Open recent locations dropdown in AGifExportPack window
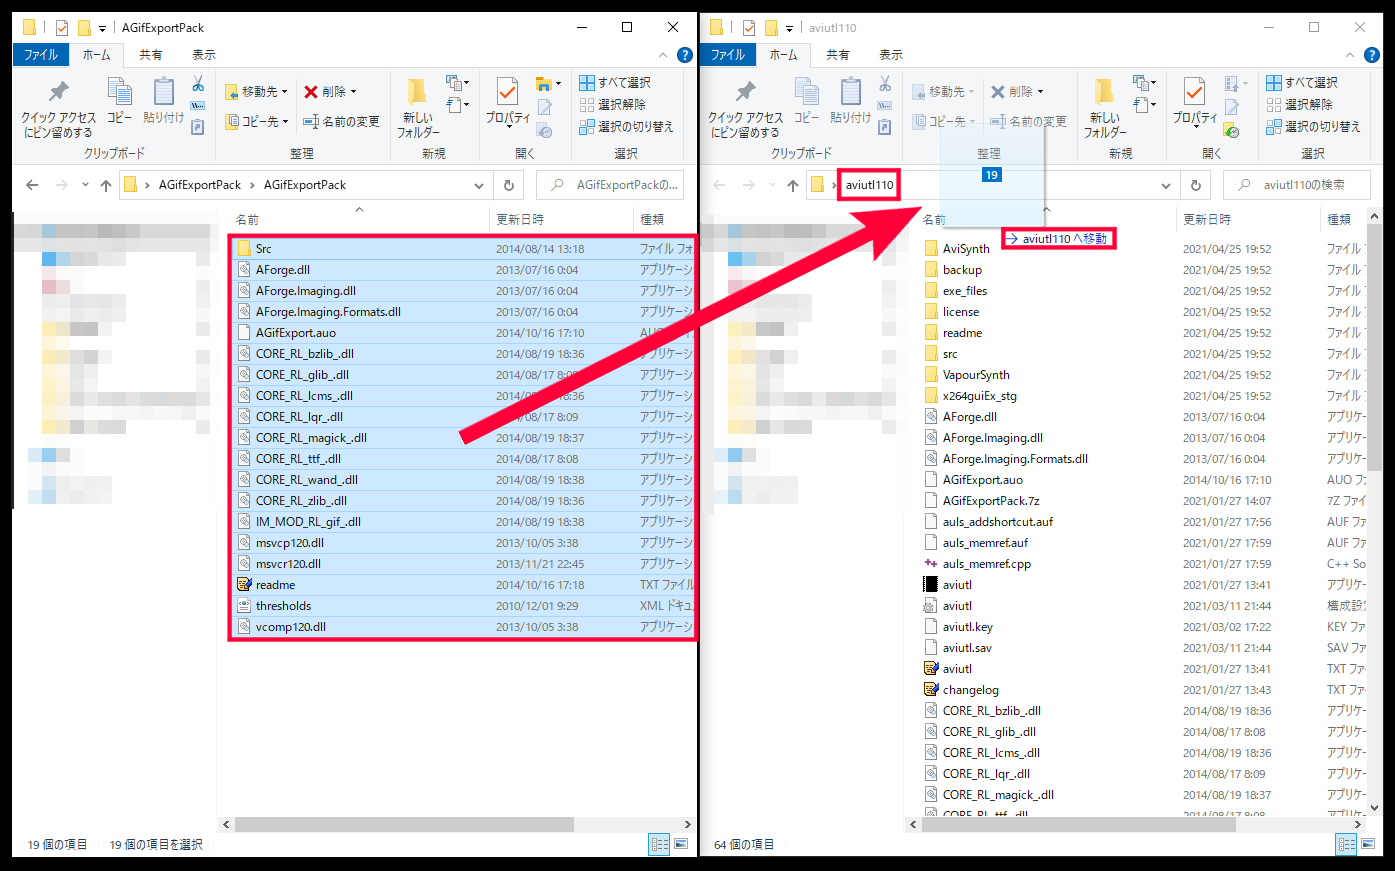 (85, 185)
